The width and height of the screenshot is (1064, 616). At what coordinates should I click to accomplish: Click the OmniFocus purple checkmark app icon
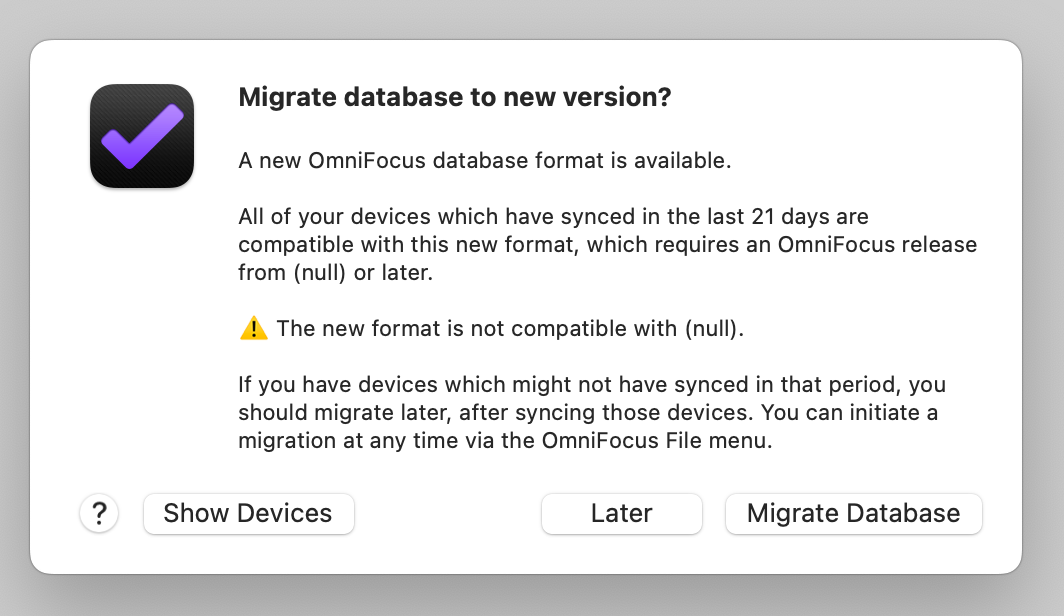coord(142,136)
